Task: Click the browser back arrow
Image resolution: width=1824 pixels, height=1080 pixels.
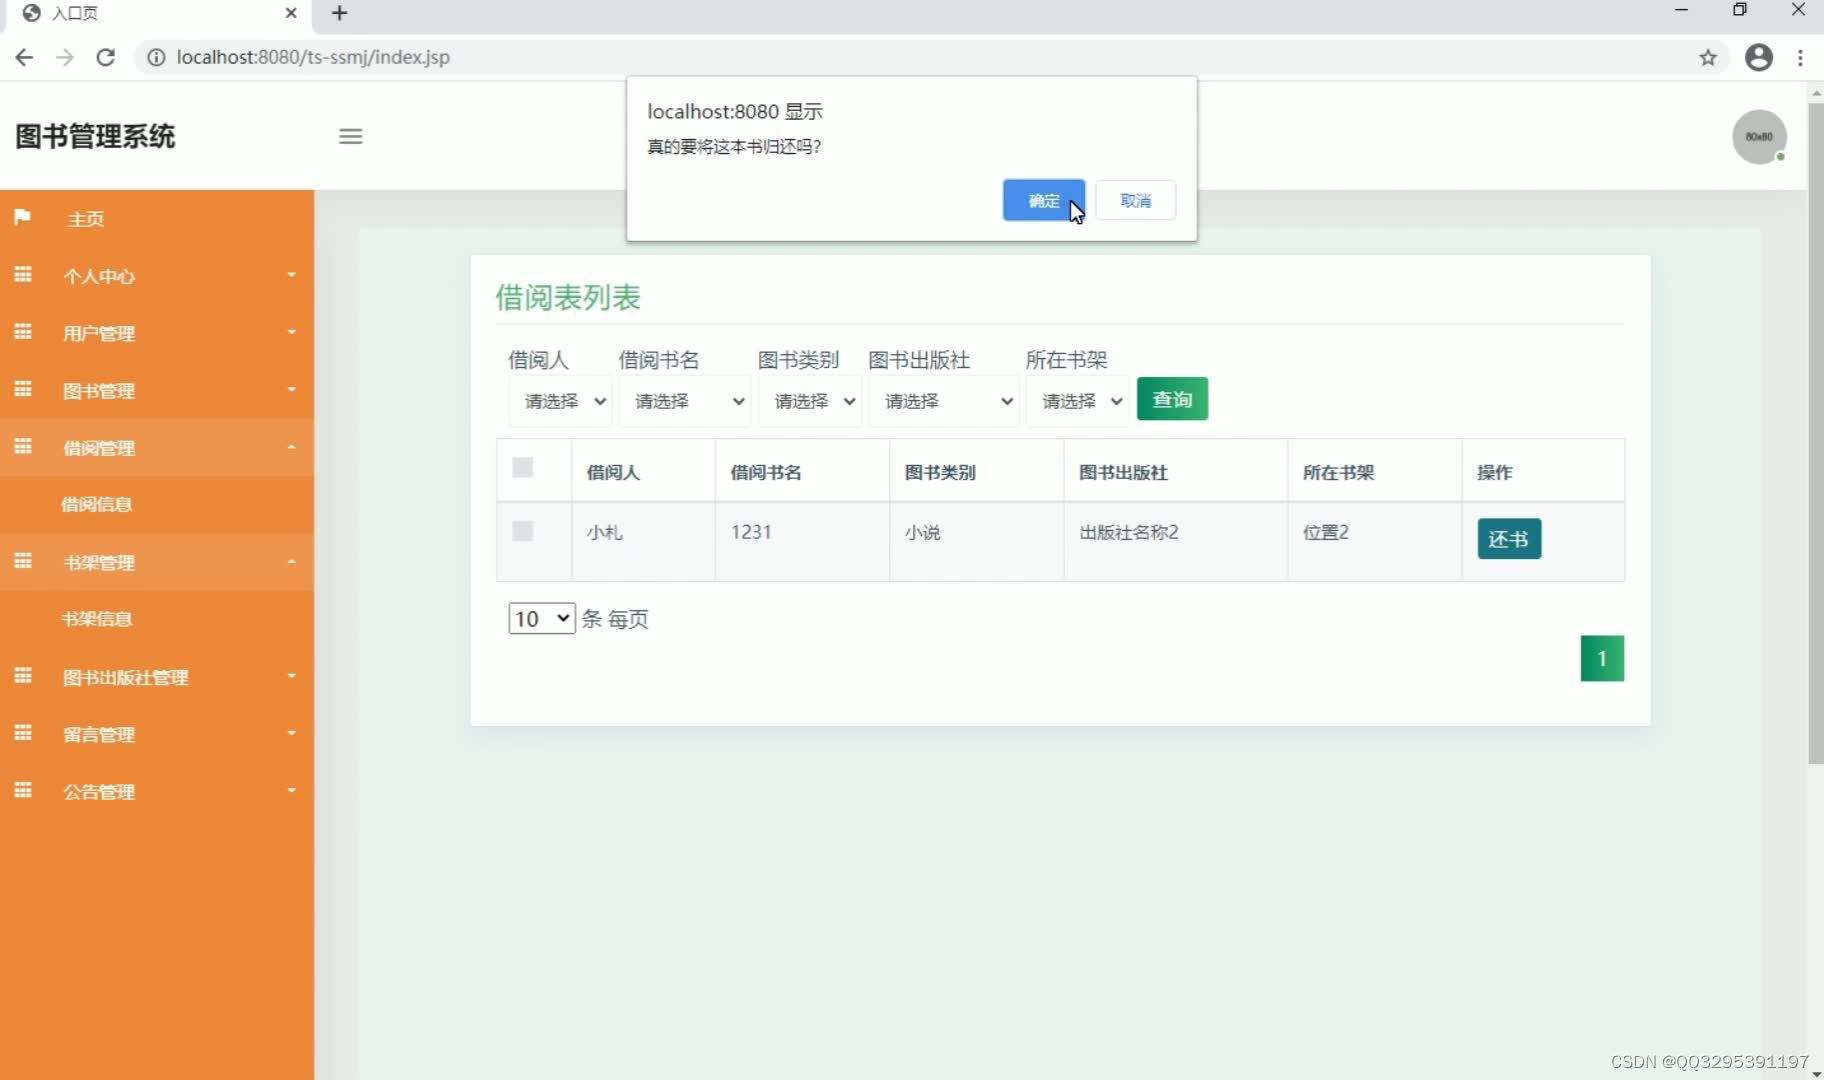Action: [24, 57]
